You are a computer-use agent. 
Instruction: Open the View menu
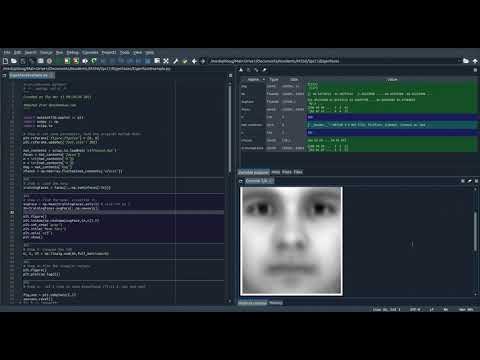click(x=137, y=53)
